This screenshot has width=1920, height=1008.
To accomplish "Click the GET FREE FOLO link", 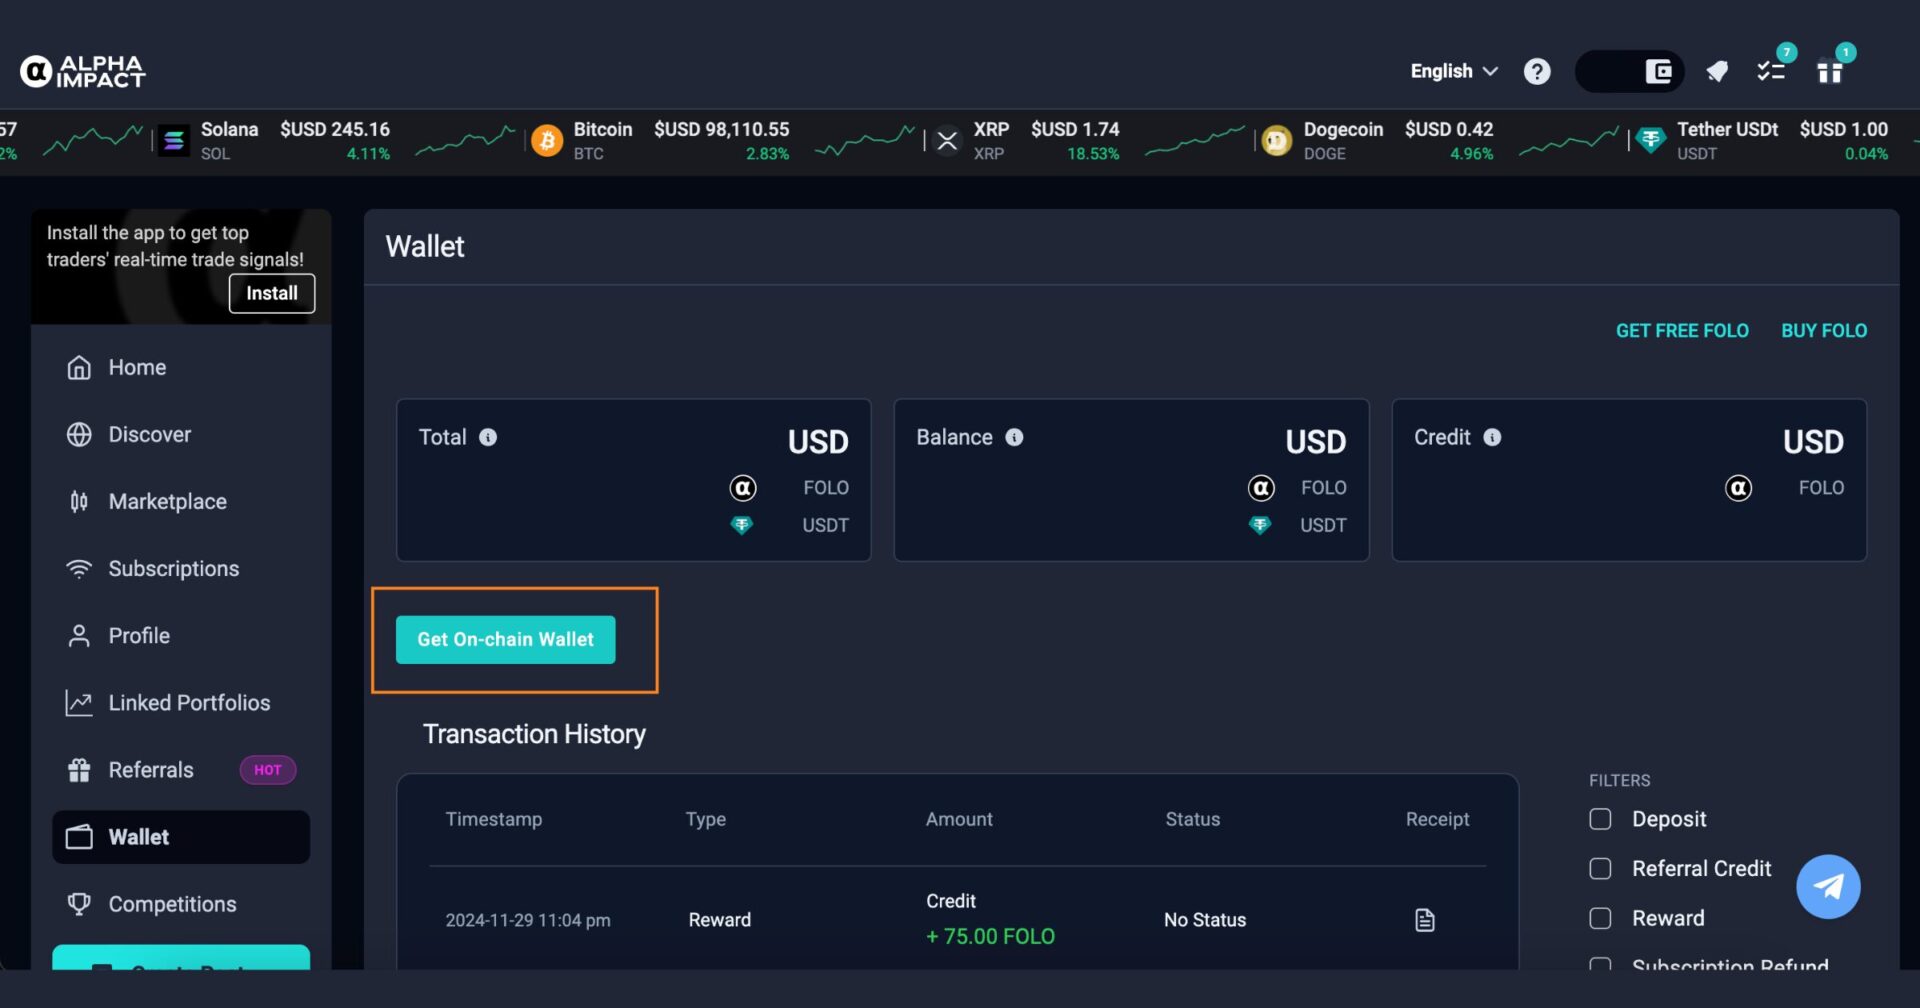I will 1682,331.
